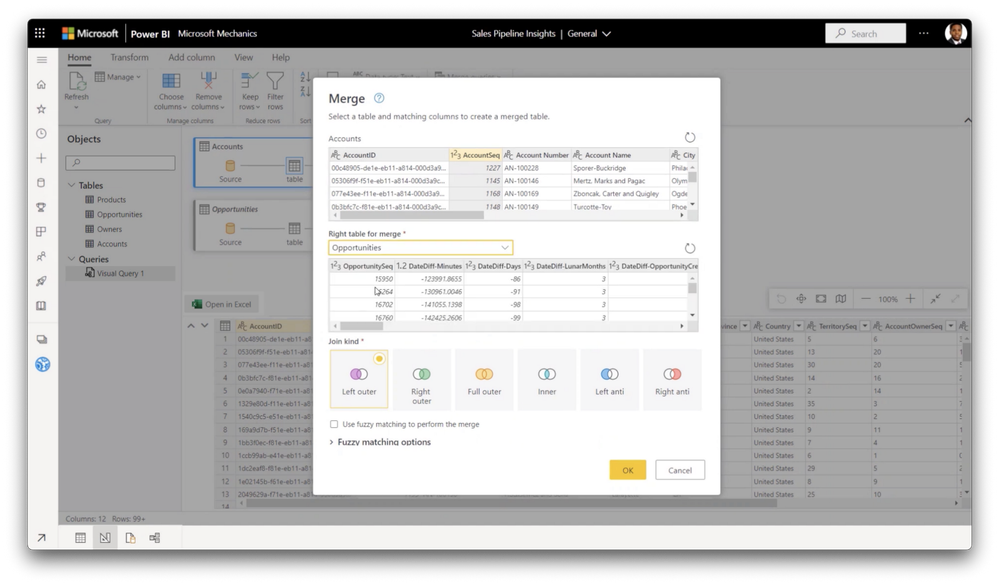
Task: Open the General sensitivity dropdown
Action: pyautogui.click(x=589, y=34)
